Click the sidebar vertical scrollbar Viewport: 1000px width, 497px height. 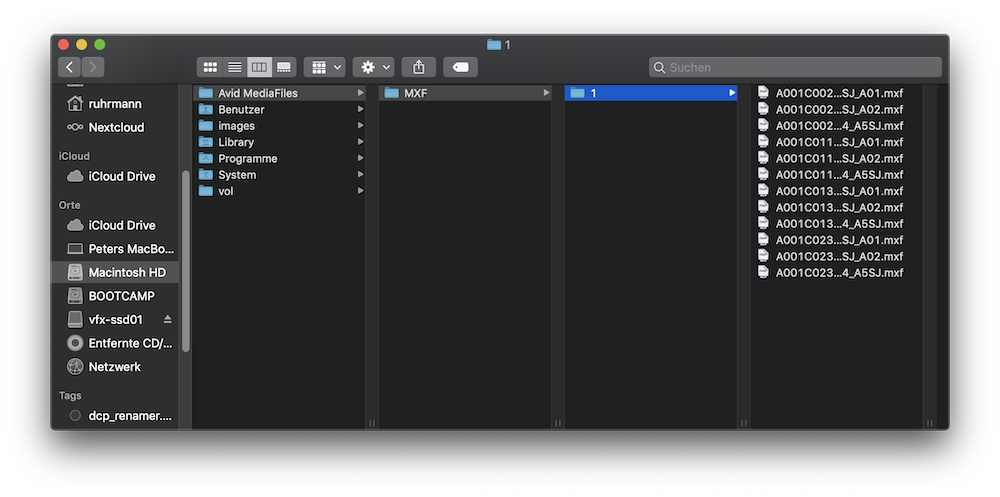(x=185, y=260)
